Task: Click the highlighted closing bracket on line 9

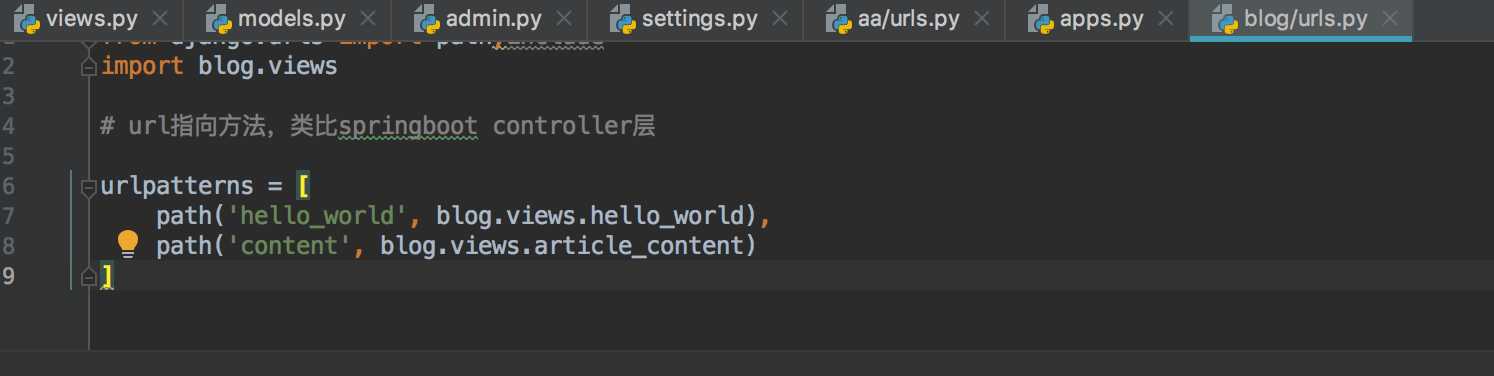Action: pyautogui.click(x=107, y=276)
